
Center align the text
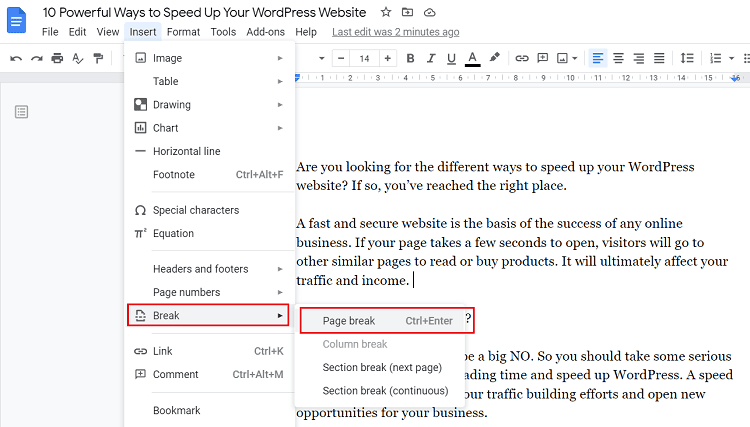(618, 58)
